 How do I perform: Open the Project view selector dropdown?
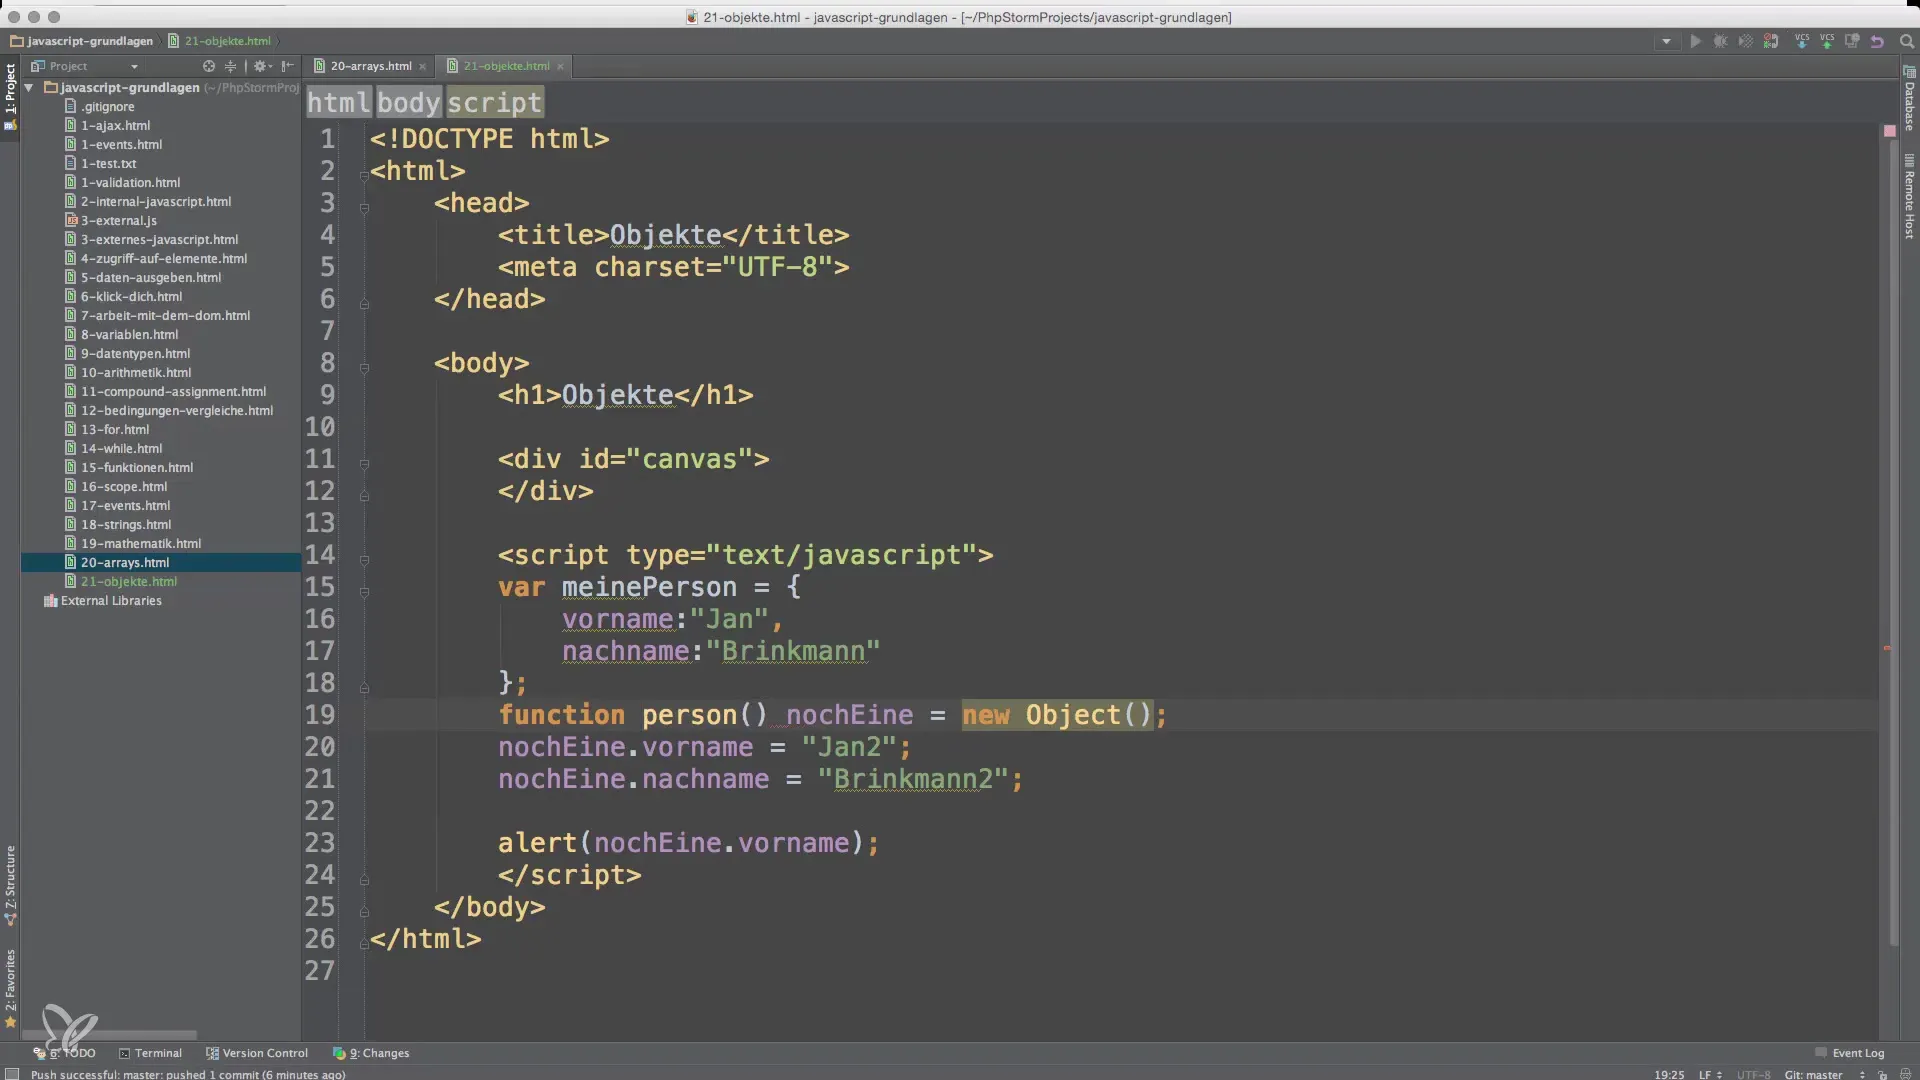point(85,66)
